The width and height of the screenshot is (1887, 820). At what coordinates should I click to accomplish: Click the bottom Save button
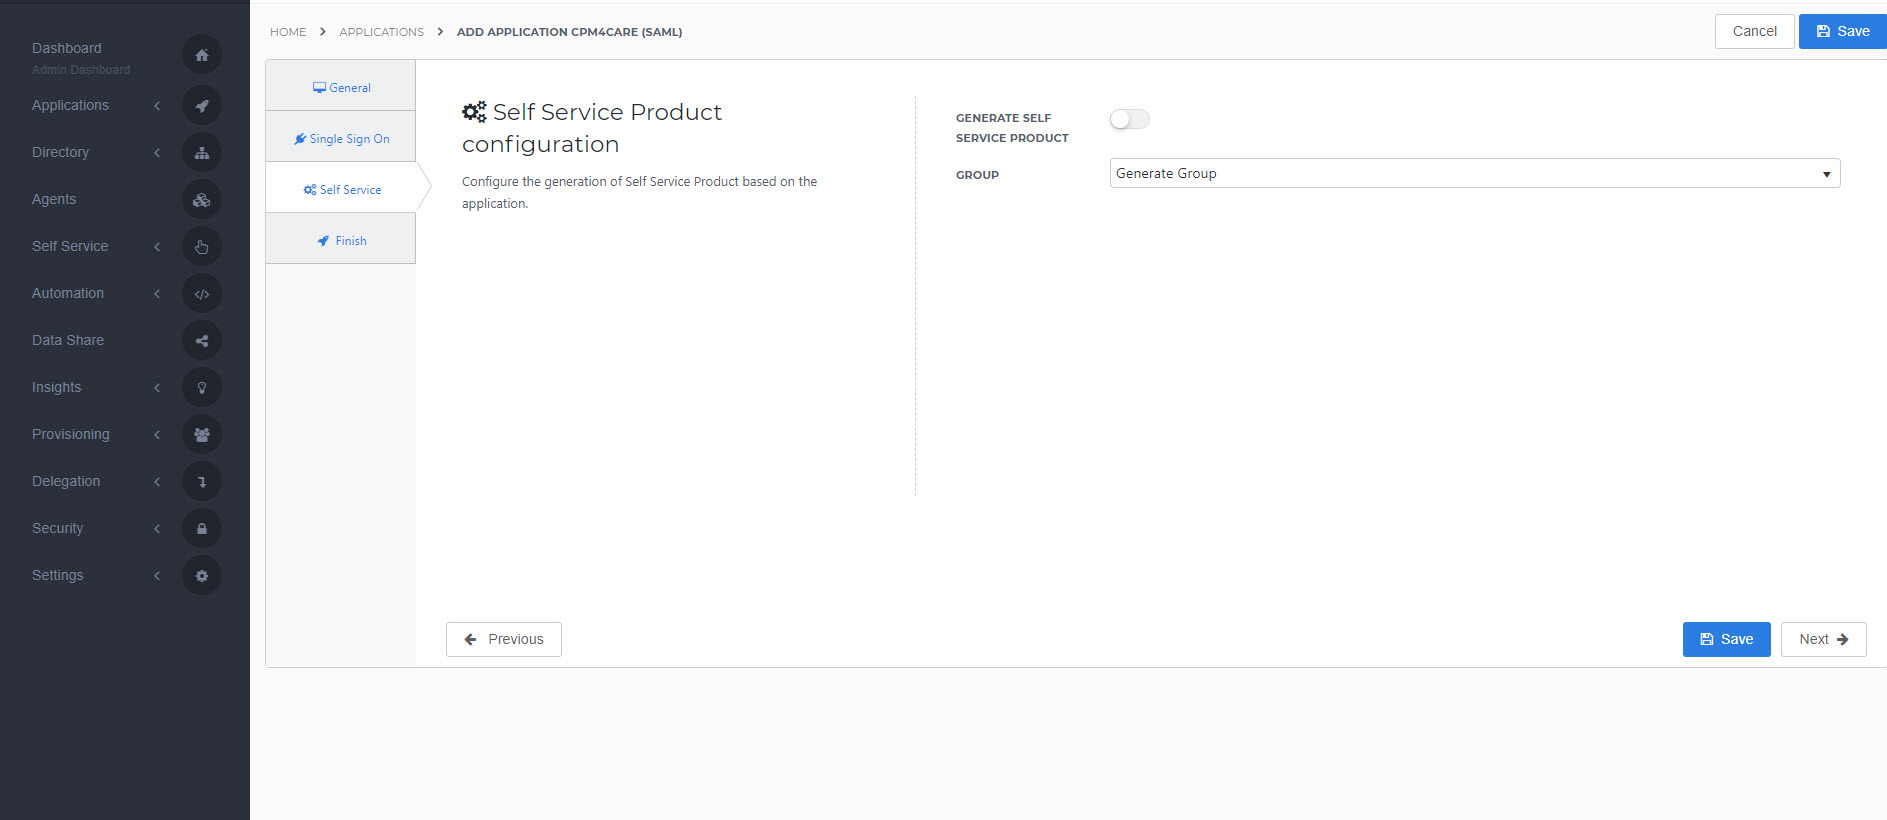pyautogui.click(x=1726, y=639)
